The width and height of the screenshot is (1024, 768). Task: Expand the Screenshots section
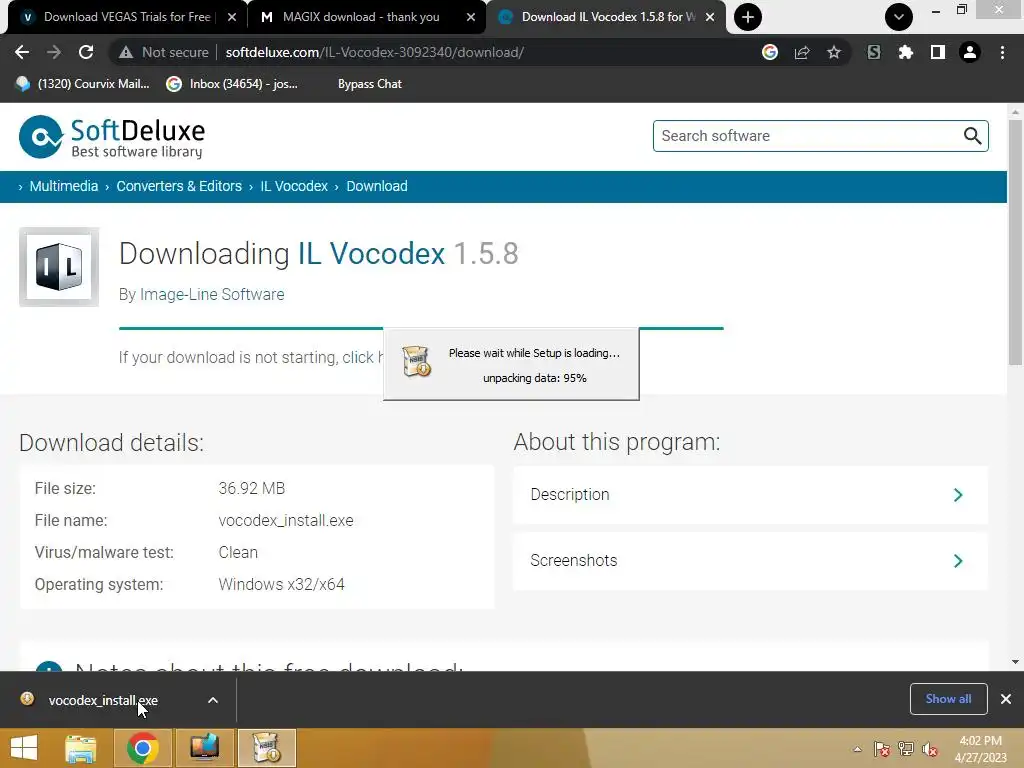pyautogui.click(x=750, y=560)
